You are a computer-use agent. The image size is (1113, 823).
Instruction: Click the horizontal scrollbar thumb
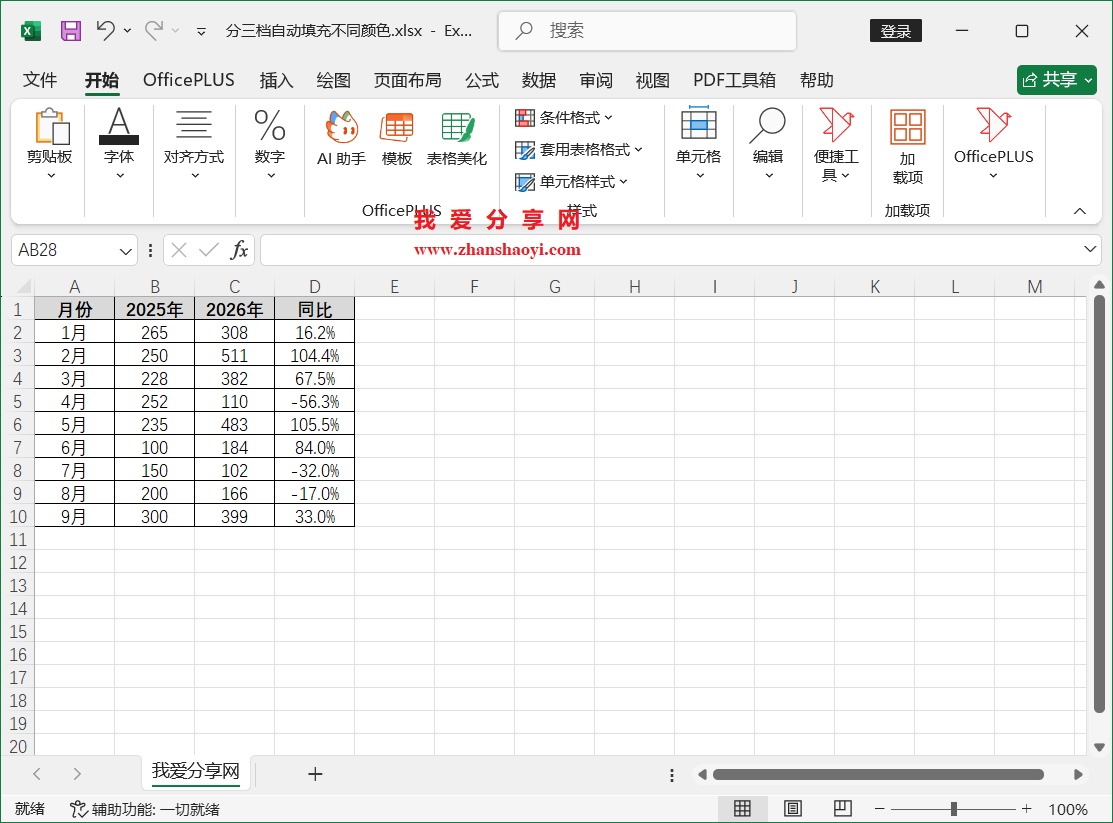coord(878,774)
